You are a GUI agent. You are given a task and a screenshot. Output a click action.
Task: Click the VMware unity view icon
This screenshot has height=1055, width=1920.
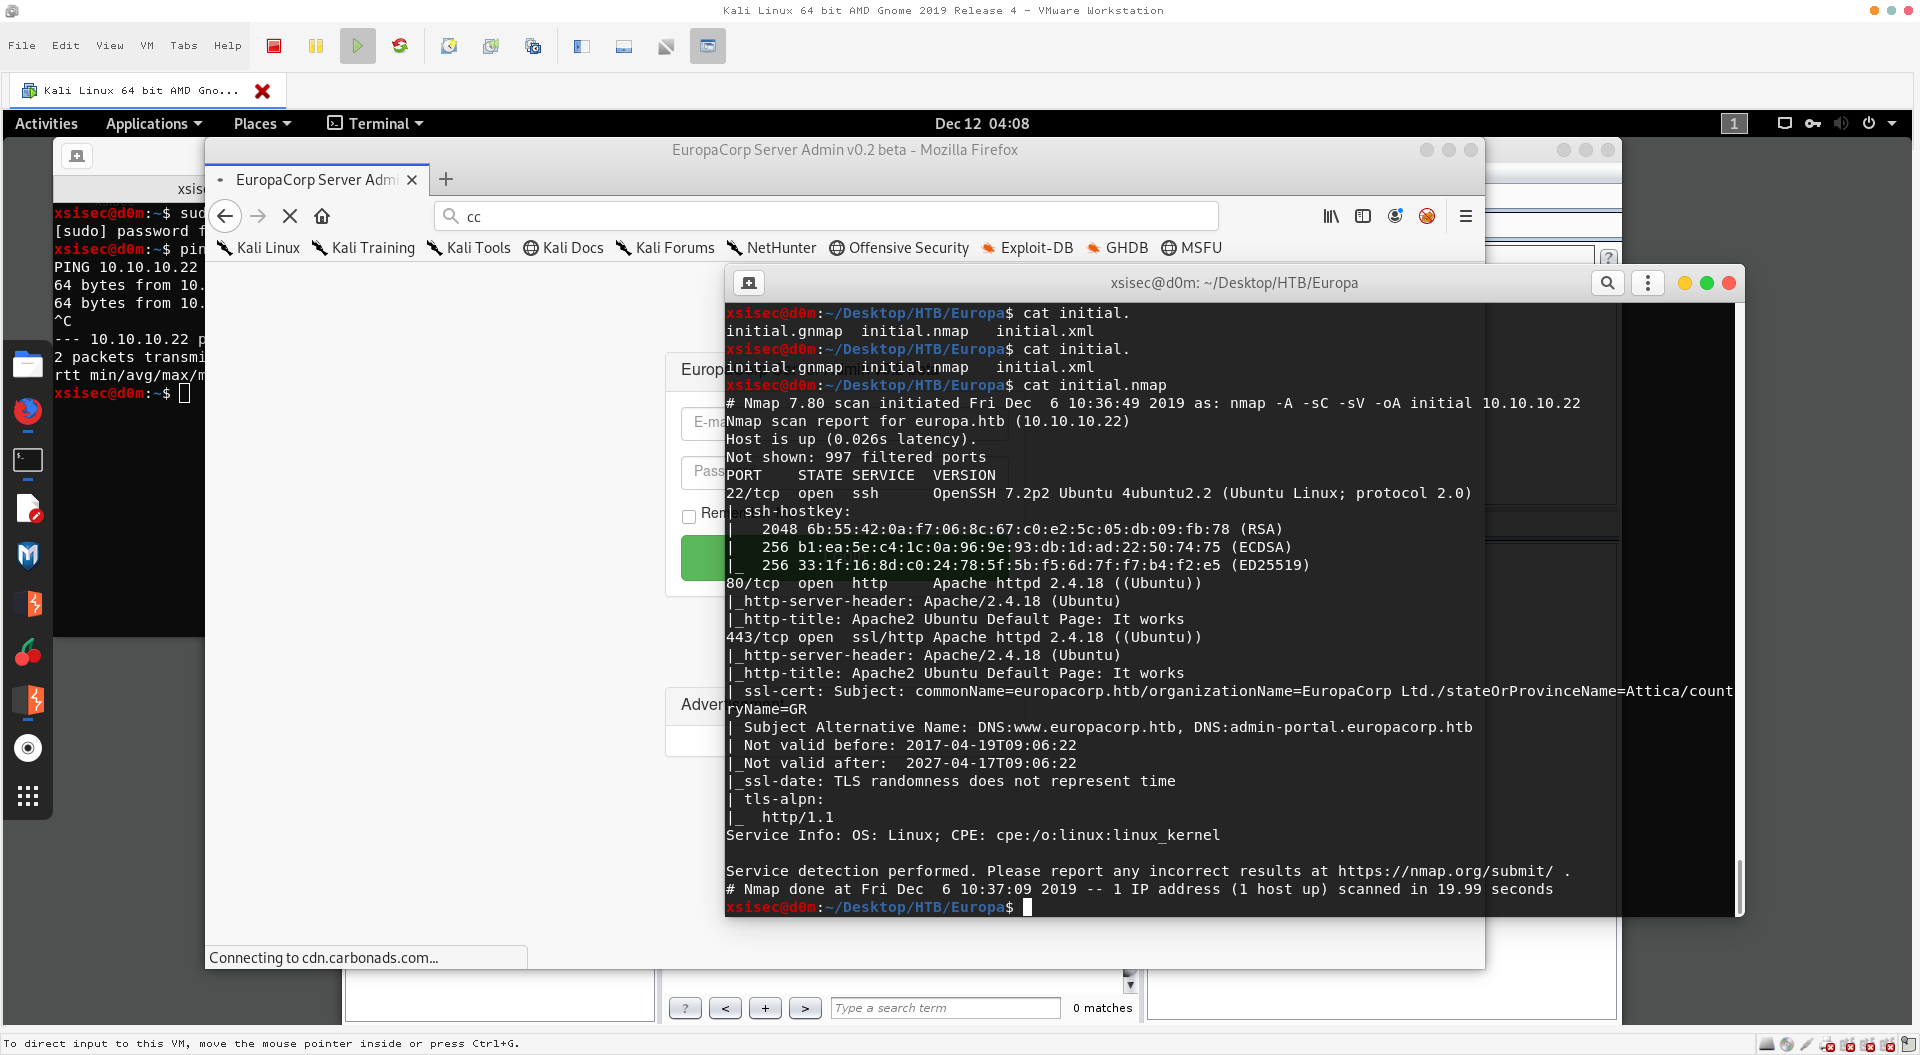click(708, 46)
